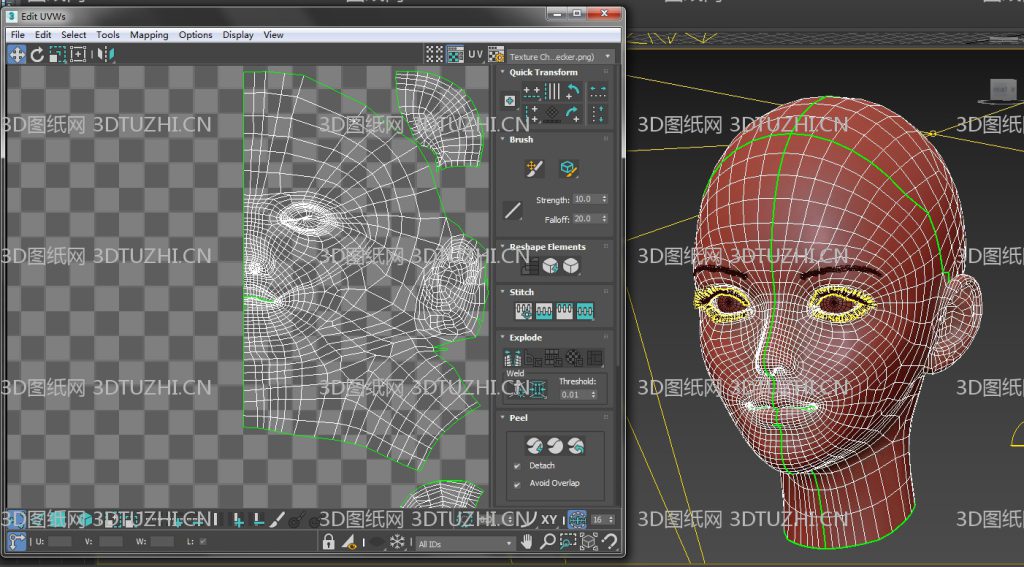
Task: Open the All IDs material dropdown
Action: click(464, 544)
